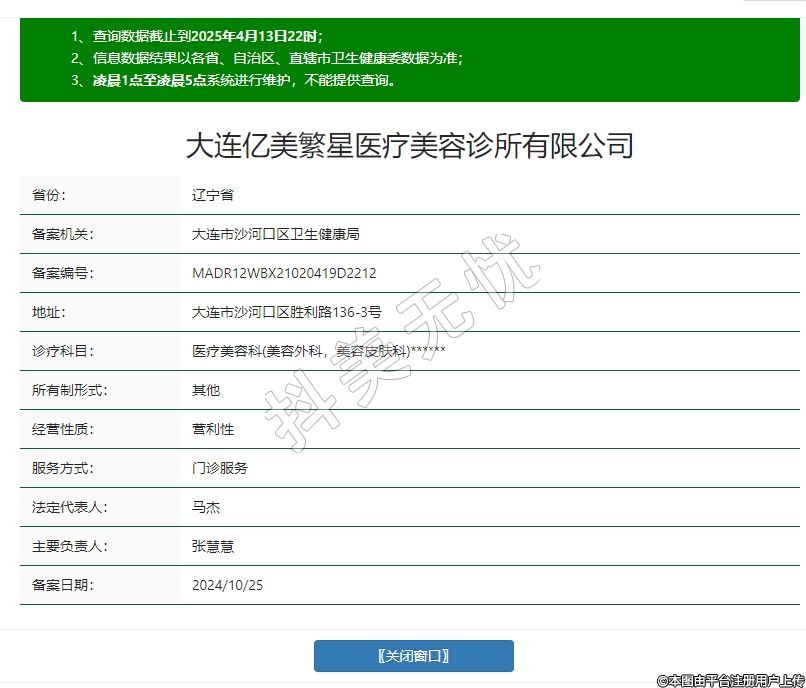This screenshot has height=688, width=806.
Task: Click the 服务方式 value 门诊服务
Action: coord(220,468)
